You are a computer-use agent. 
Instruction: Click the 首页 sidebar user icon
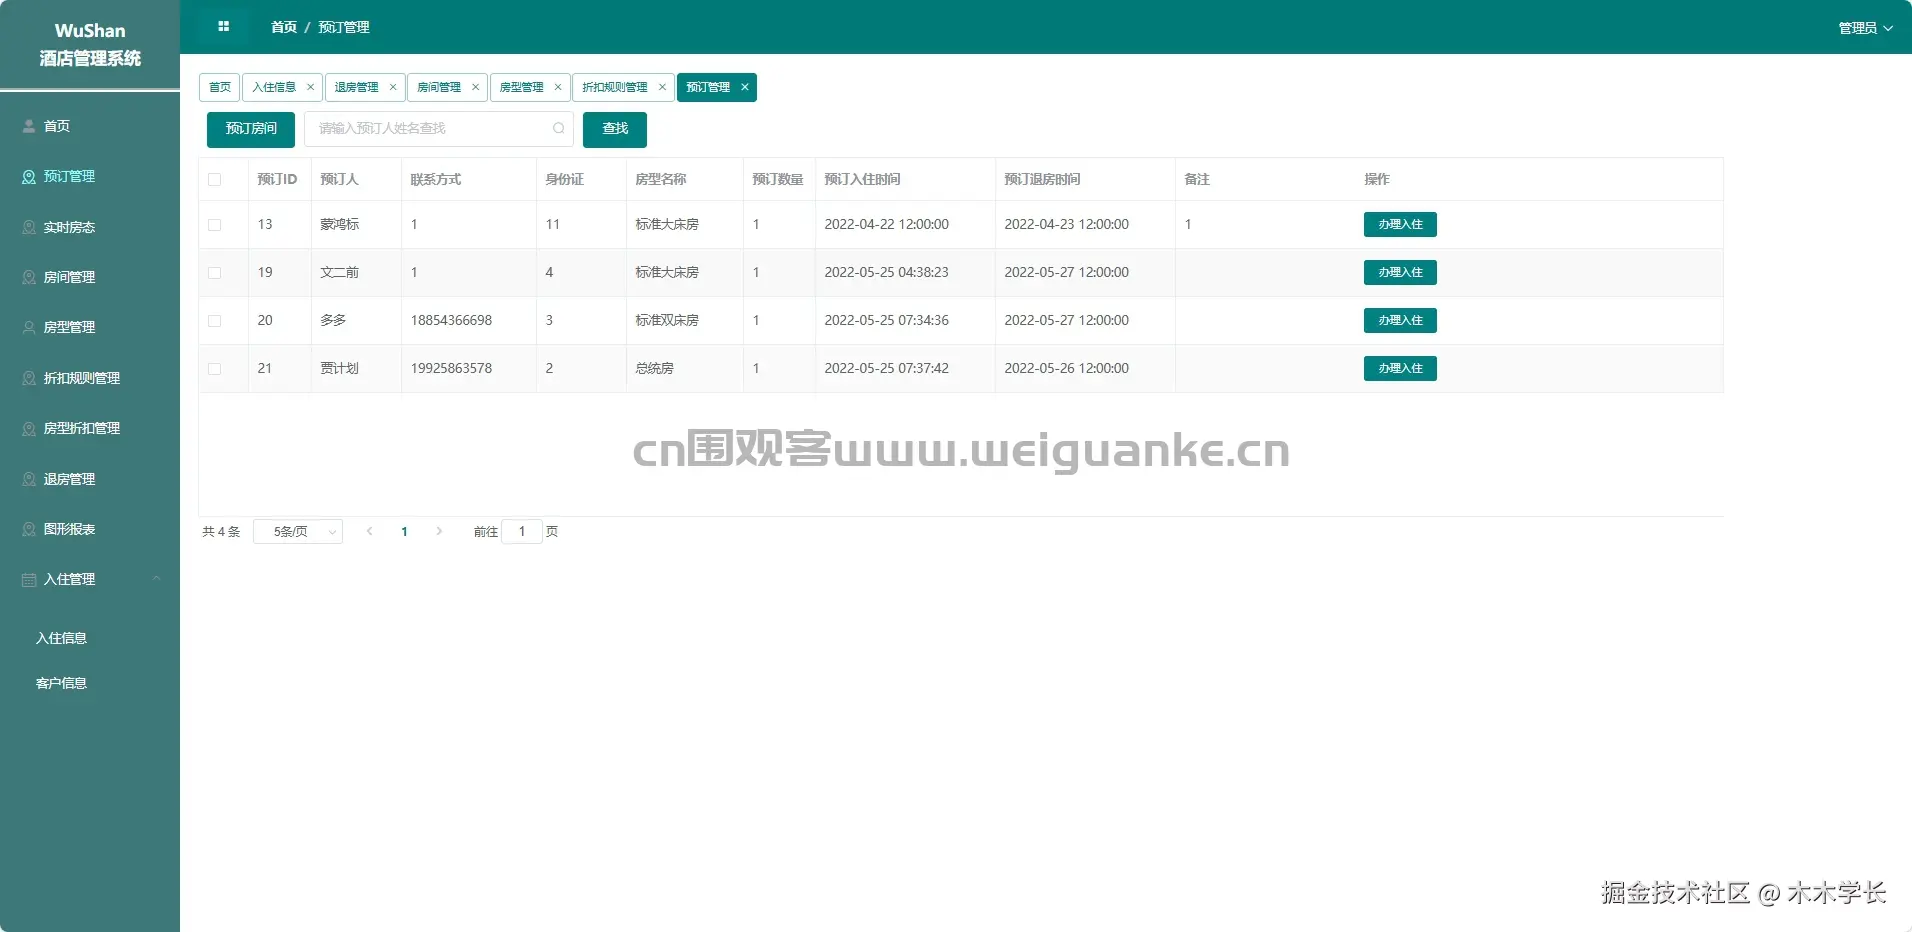pyautogui.click(x=29, y=126)
